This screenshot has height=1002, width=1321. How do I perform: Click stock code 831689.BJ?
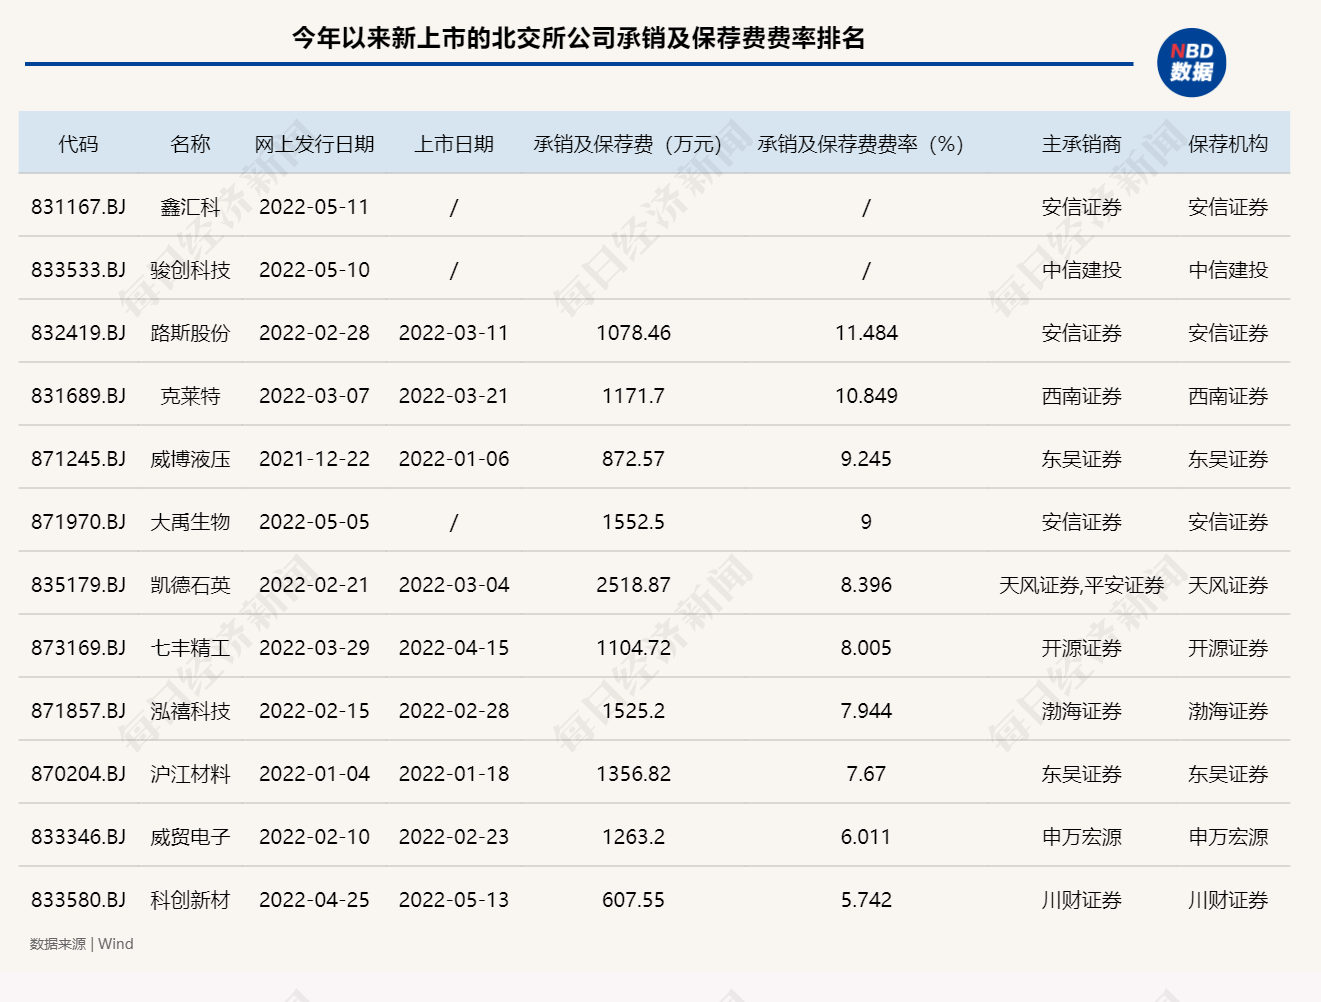(78, 396)
